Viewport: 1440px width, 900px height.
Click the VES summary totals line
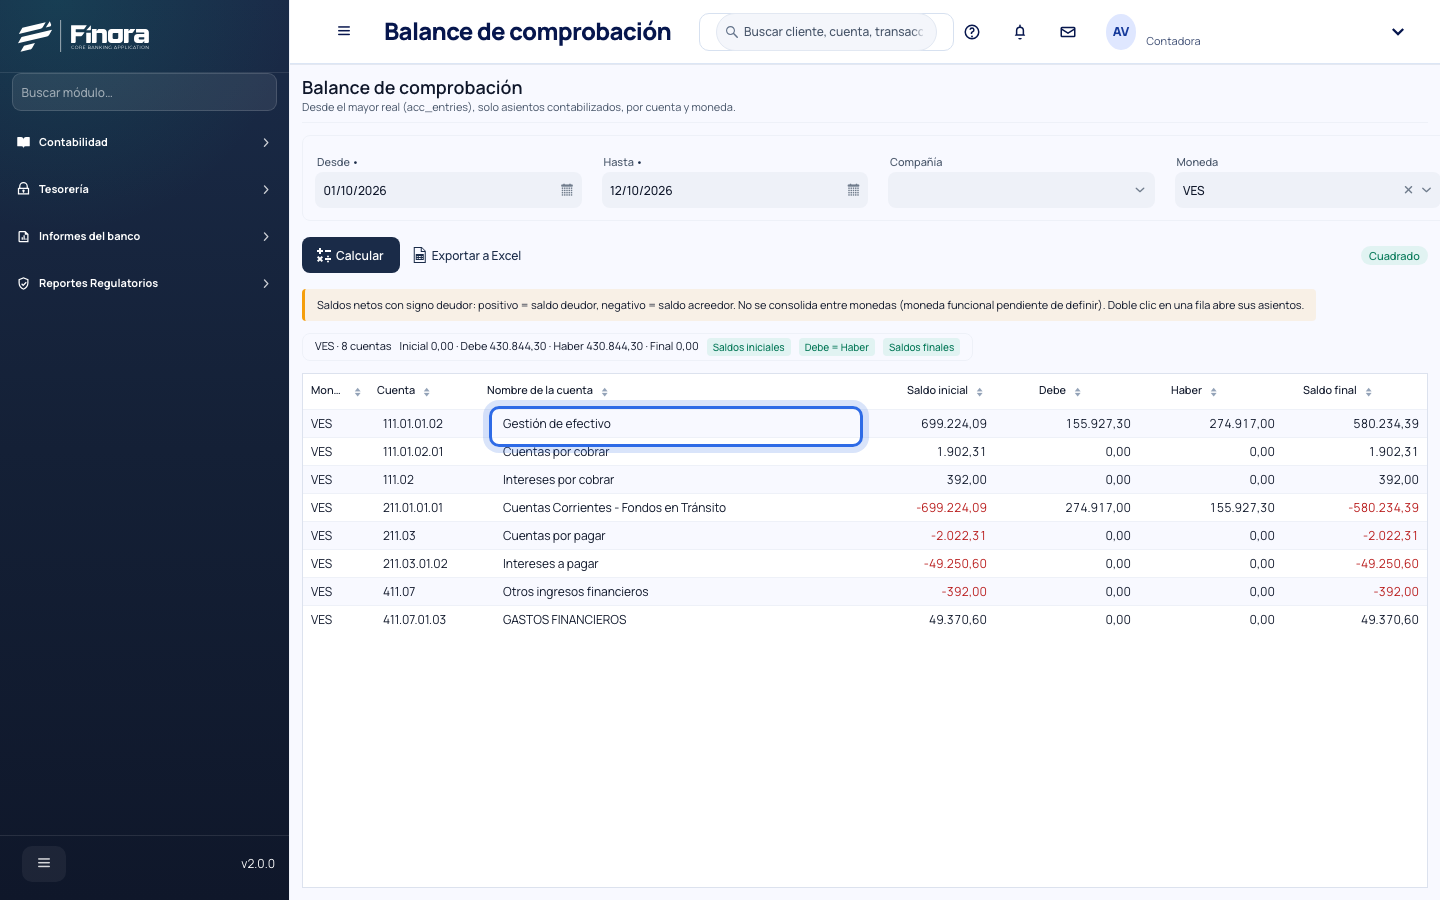tap(506, 347)
